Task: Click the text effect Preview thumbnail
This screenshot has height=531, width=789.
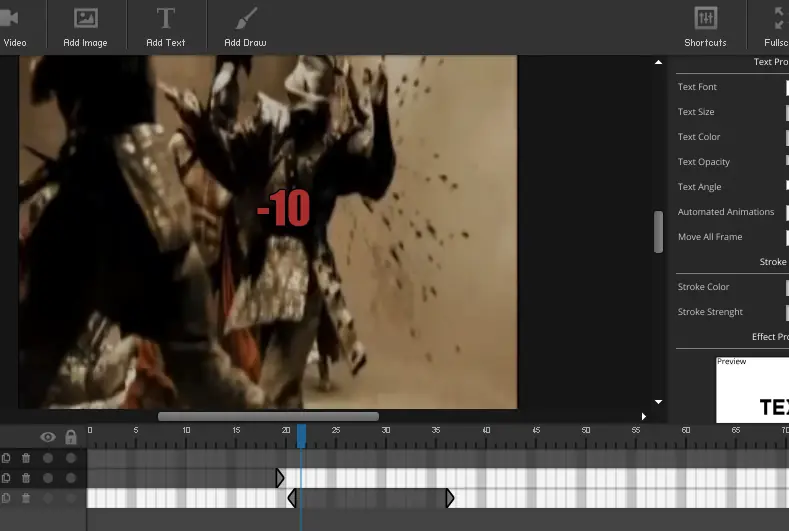Action: point(752,390)
